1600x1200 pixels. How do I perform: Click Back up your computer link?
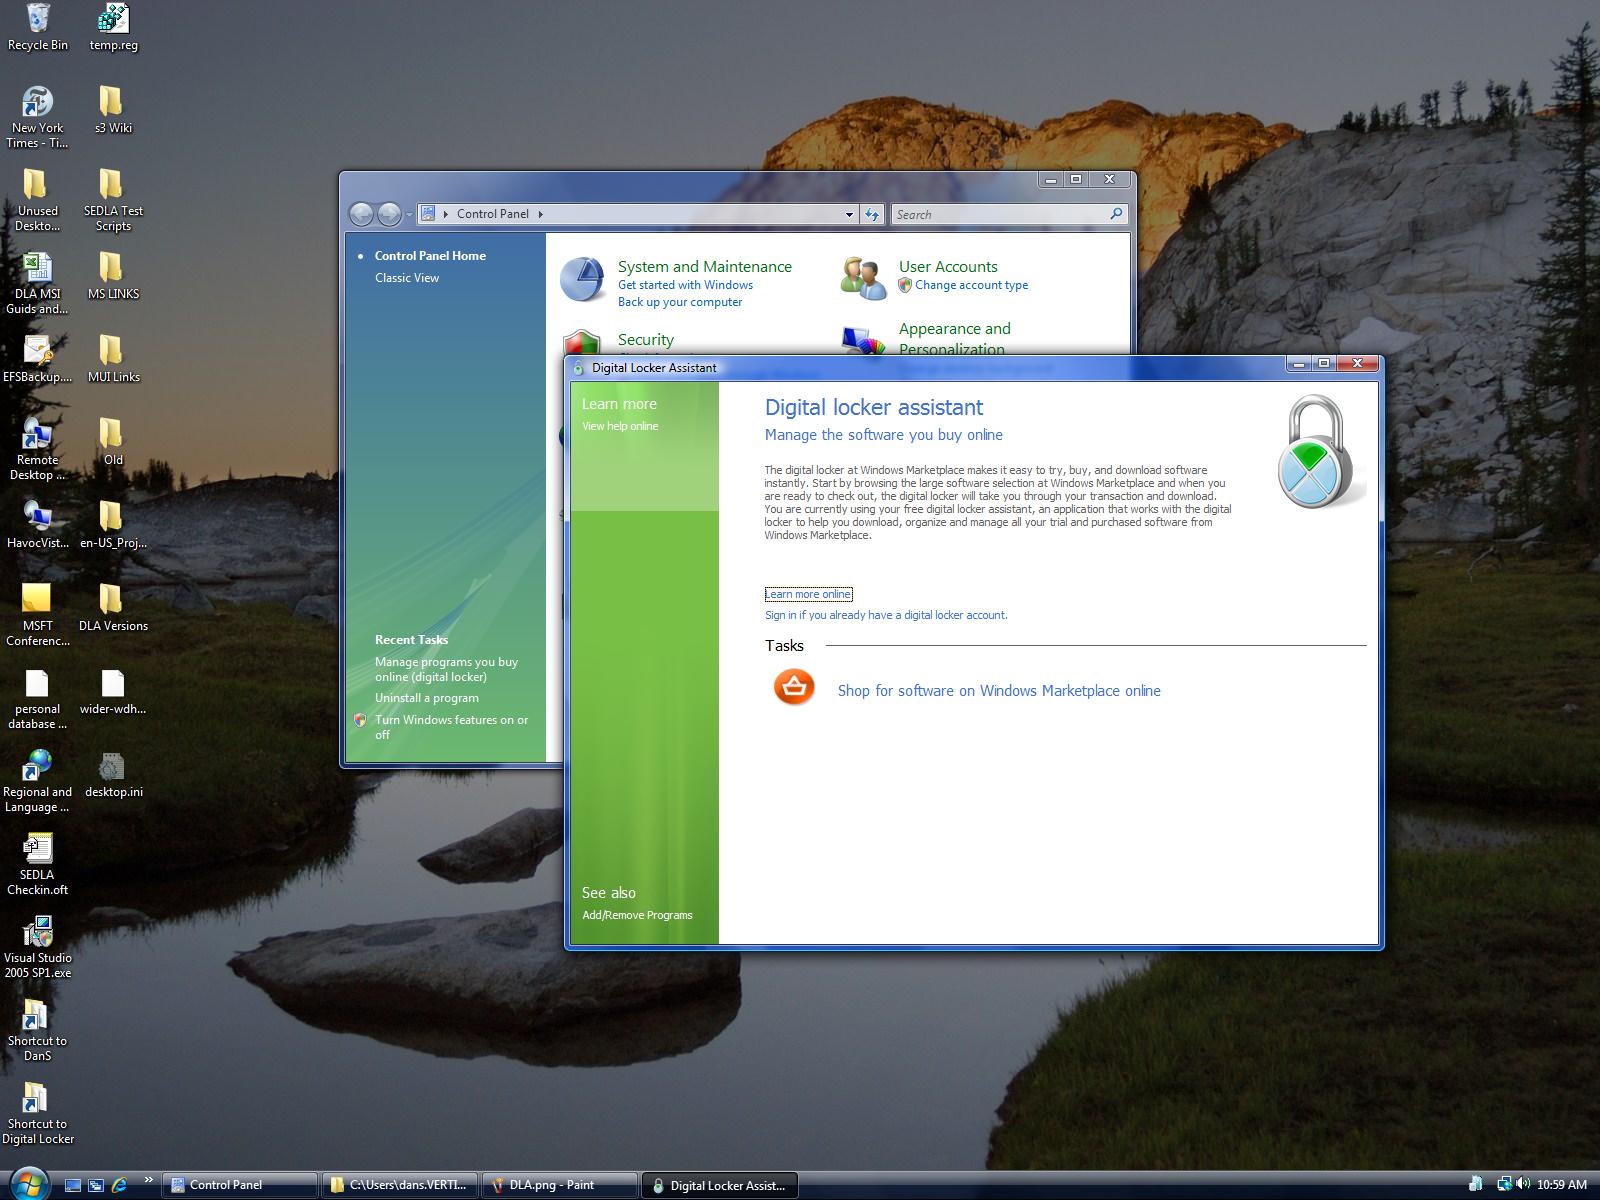coord(680,302)
